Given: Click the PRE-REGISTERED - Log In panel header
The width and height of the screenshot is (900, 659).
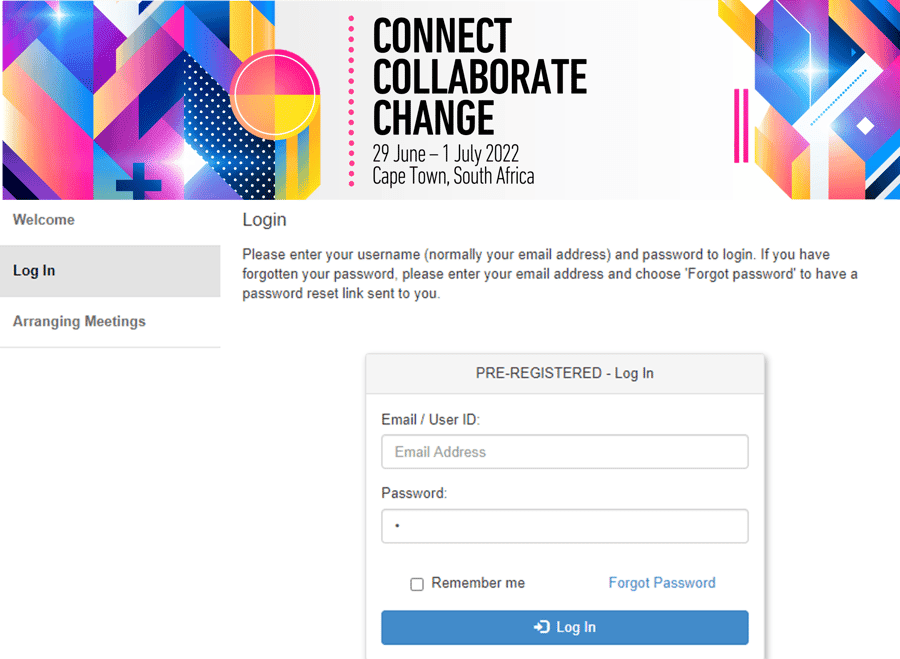Looking at the screenshot, I should (565, 373).
